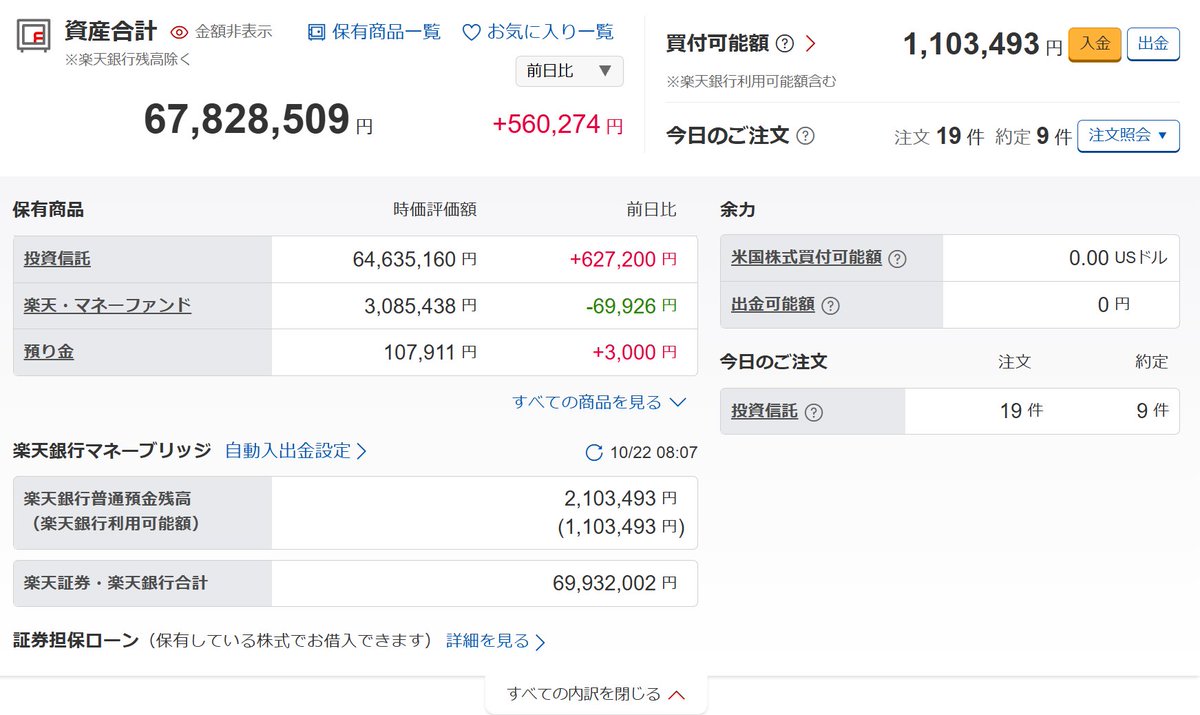Click the +3,000 daily change
This screenshot has width=1200, height=715.
pyautogui.click(x=624, y=351)
